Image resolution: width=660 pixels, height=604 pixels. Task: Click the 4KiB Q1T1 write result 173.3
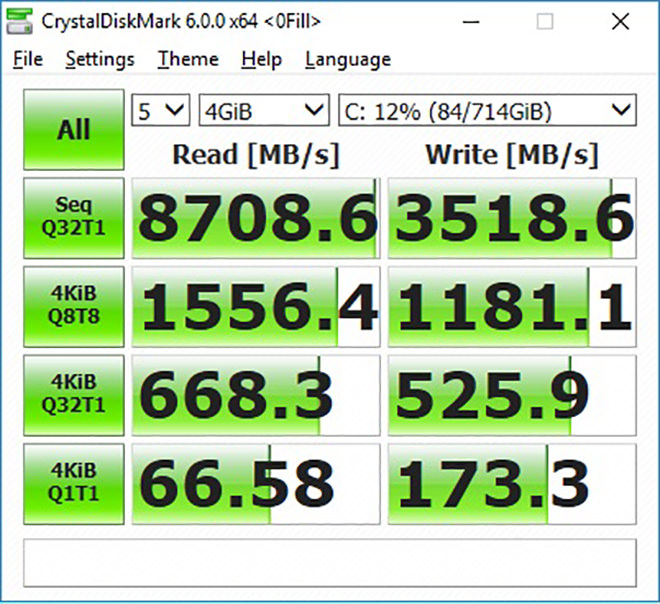[512, 484]
